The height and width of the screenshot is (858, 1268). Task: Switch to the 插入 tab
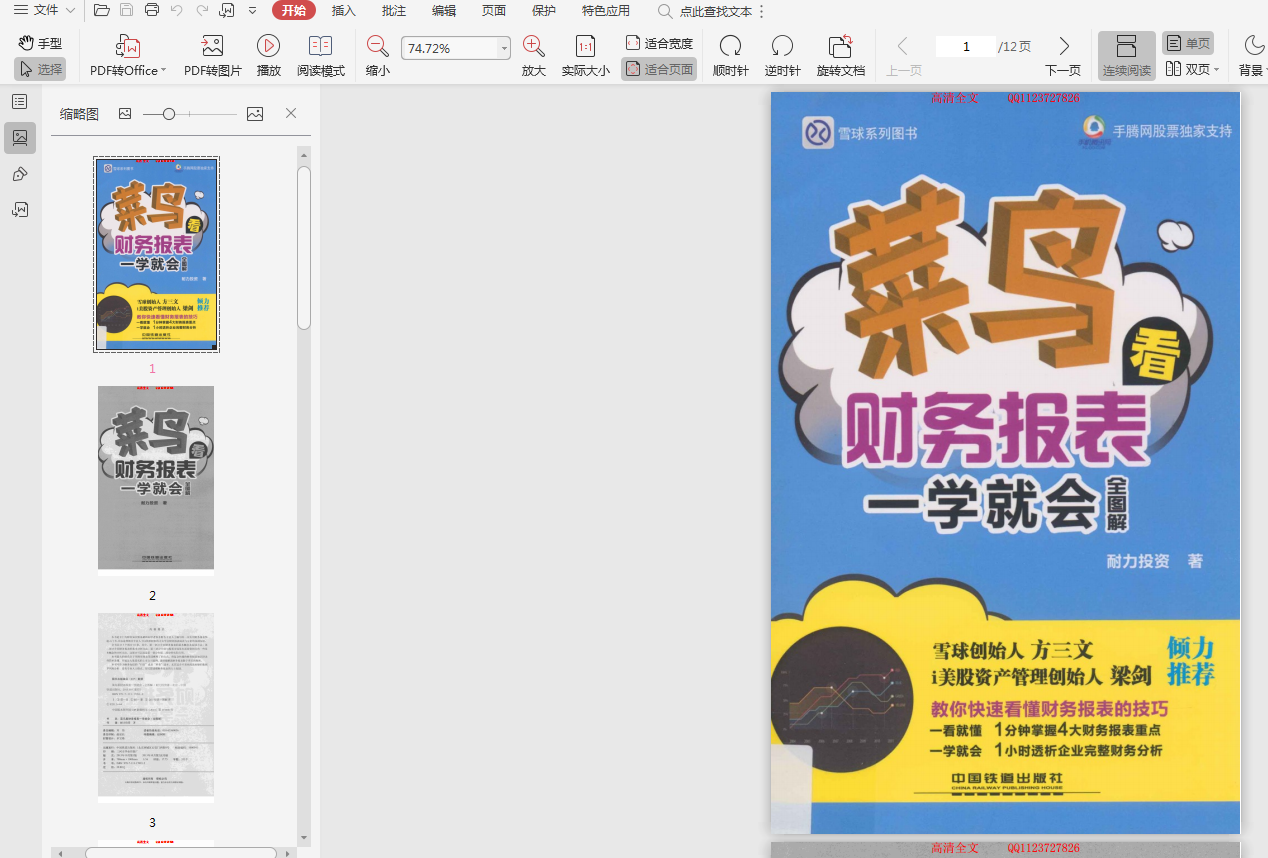point(343,11)
